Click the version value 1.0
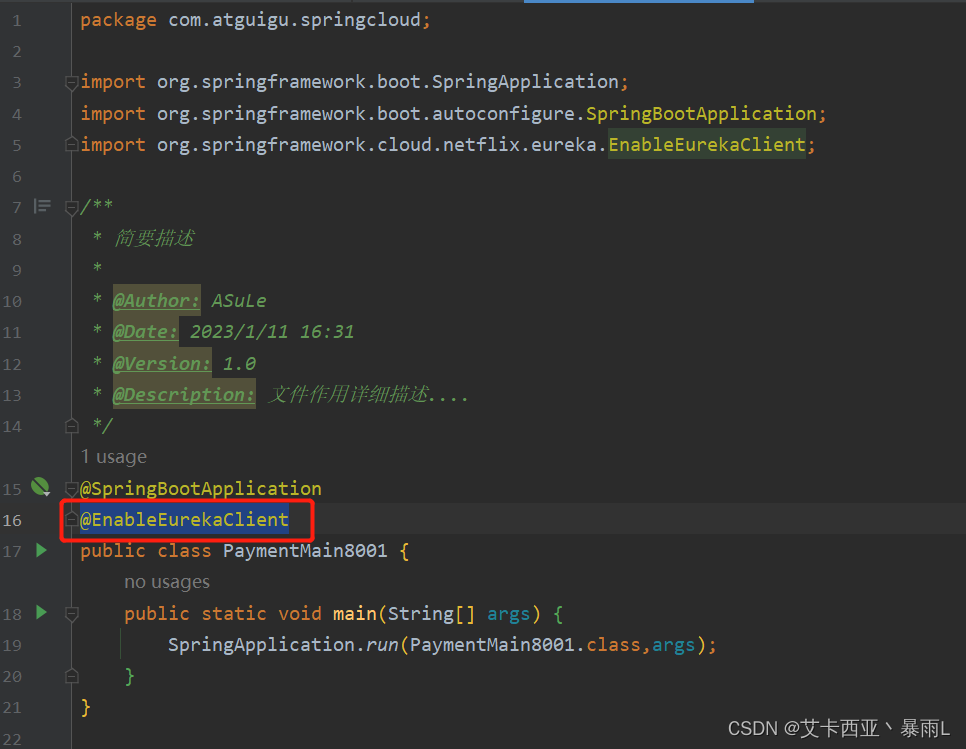Screen dimensions: 966x749 (x=239, y=363)
